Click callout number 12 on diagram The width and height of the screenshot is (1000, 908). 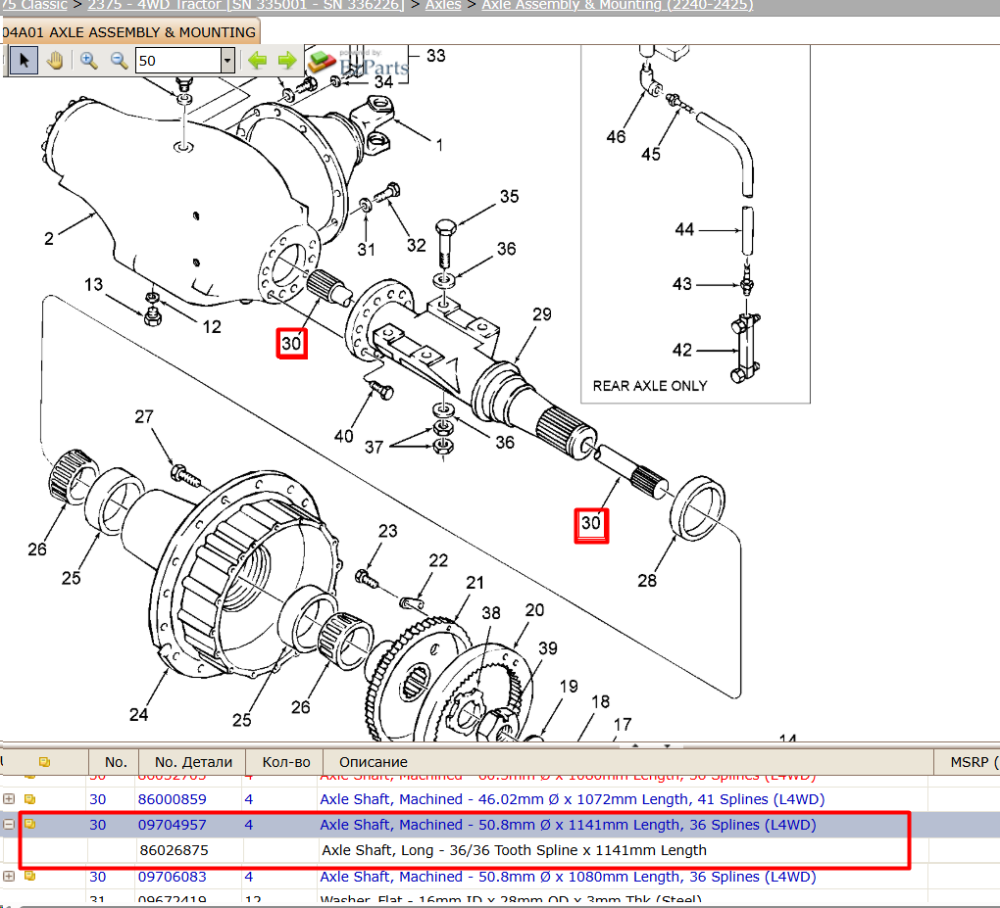pos(212,327)
